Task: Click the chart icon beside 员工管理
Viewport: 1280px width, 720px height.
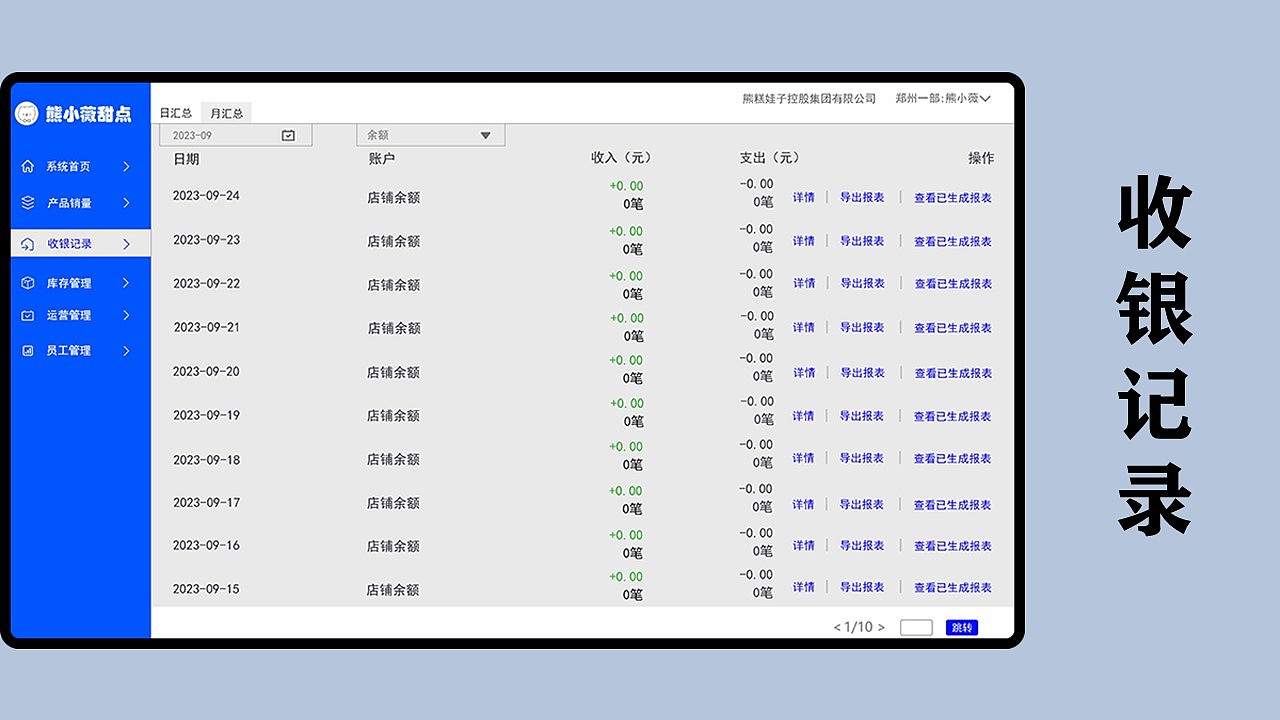Action: click(28, 351)
